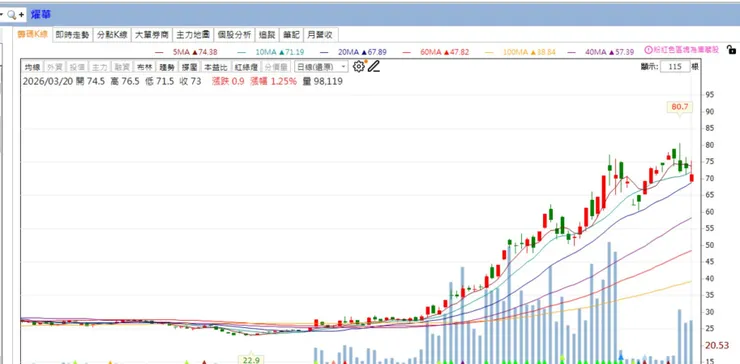The image size is (740, 364).
Task: Click the 20.53 value on price axis
Action: (x=717, y=346)
